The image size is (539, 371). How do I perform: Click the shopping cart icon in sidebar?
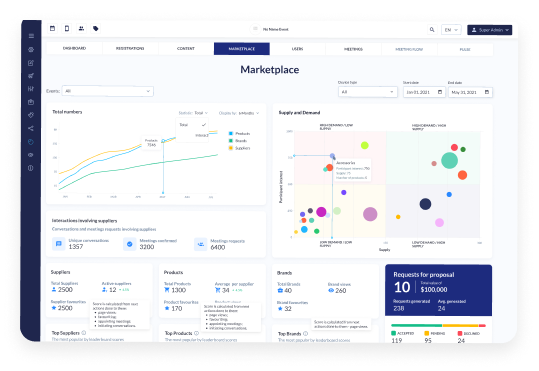click(x=31, y=76)
